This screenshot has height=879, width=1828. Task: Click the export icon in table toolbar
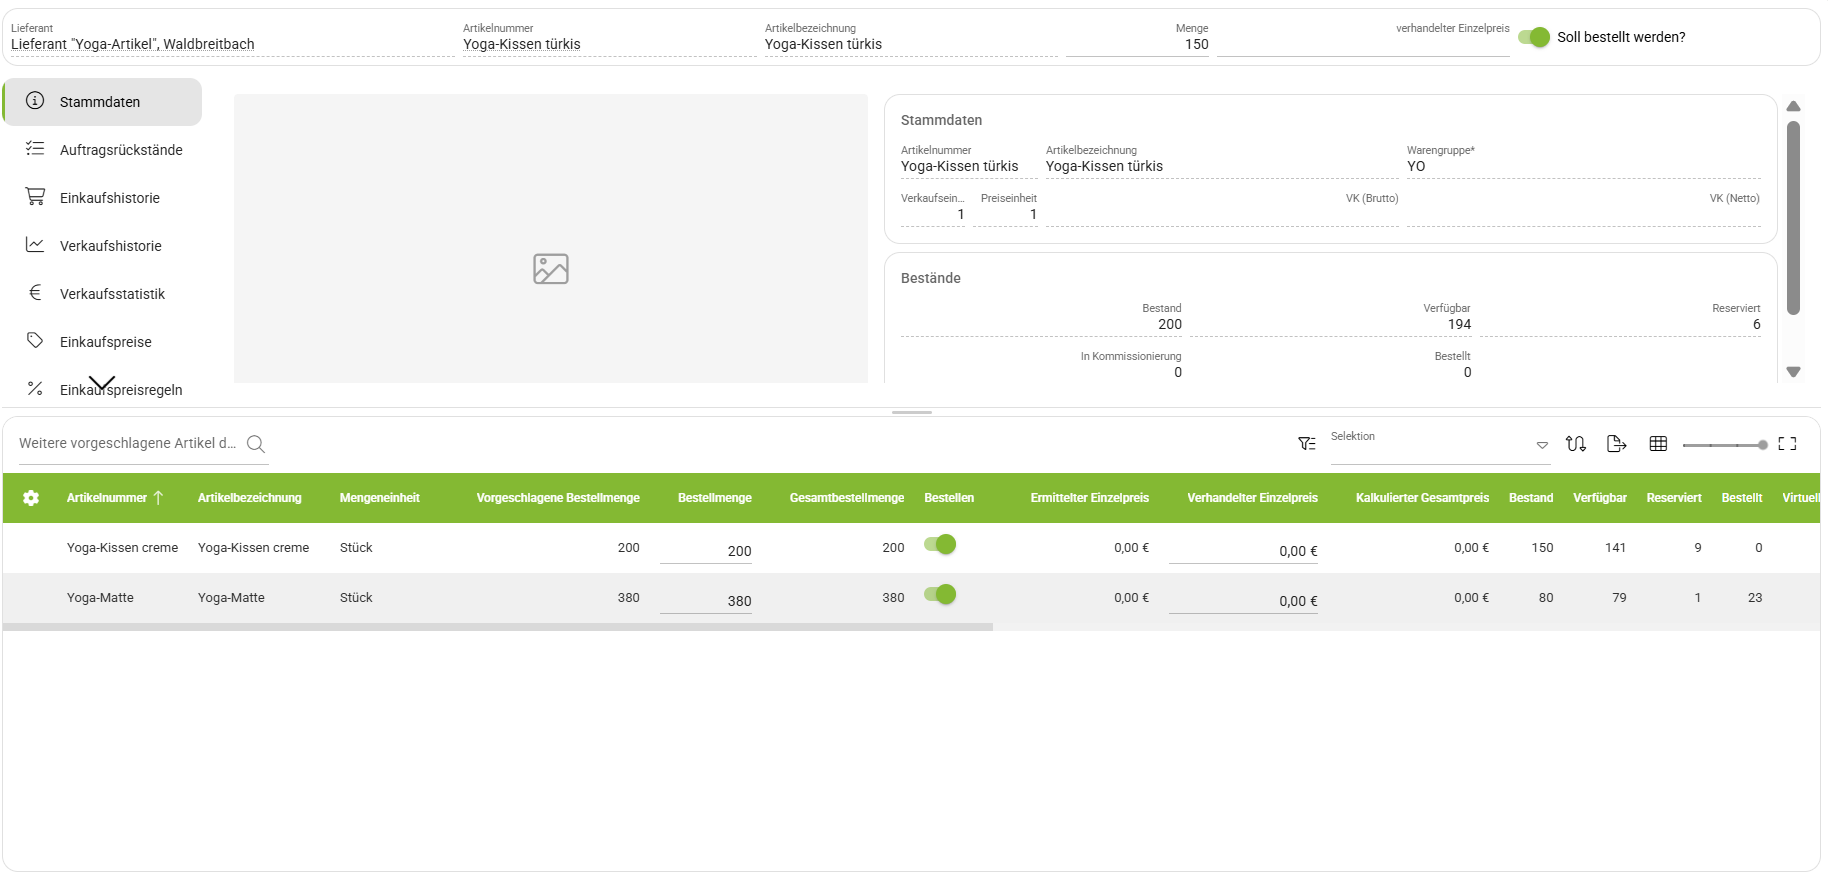[x=1617, y=444]
